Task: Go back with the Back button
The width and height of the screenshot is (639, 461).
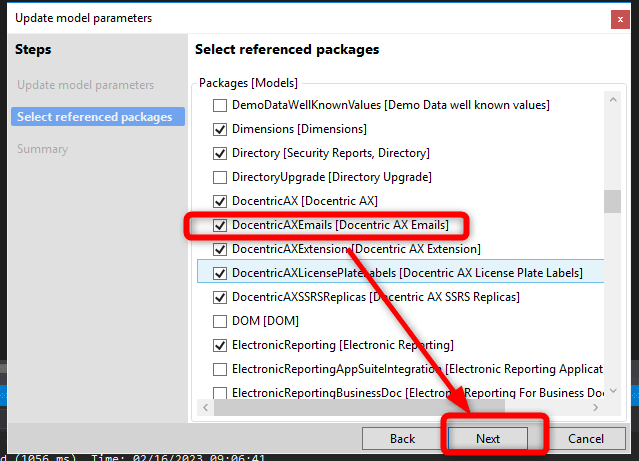Action: click(402, 439)
